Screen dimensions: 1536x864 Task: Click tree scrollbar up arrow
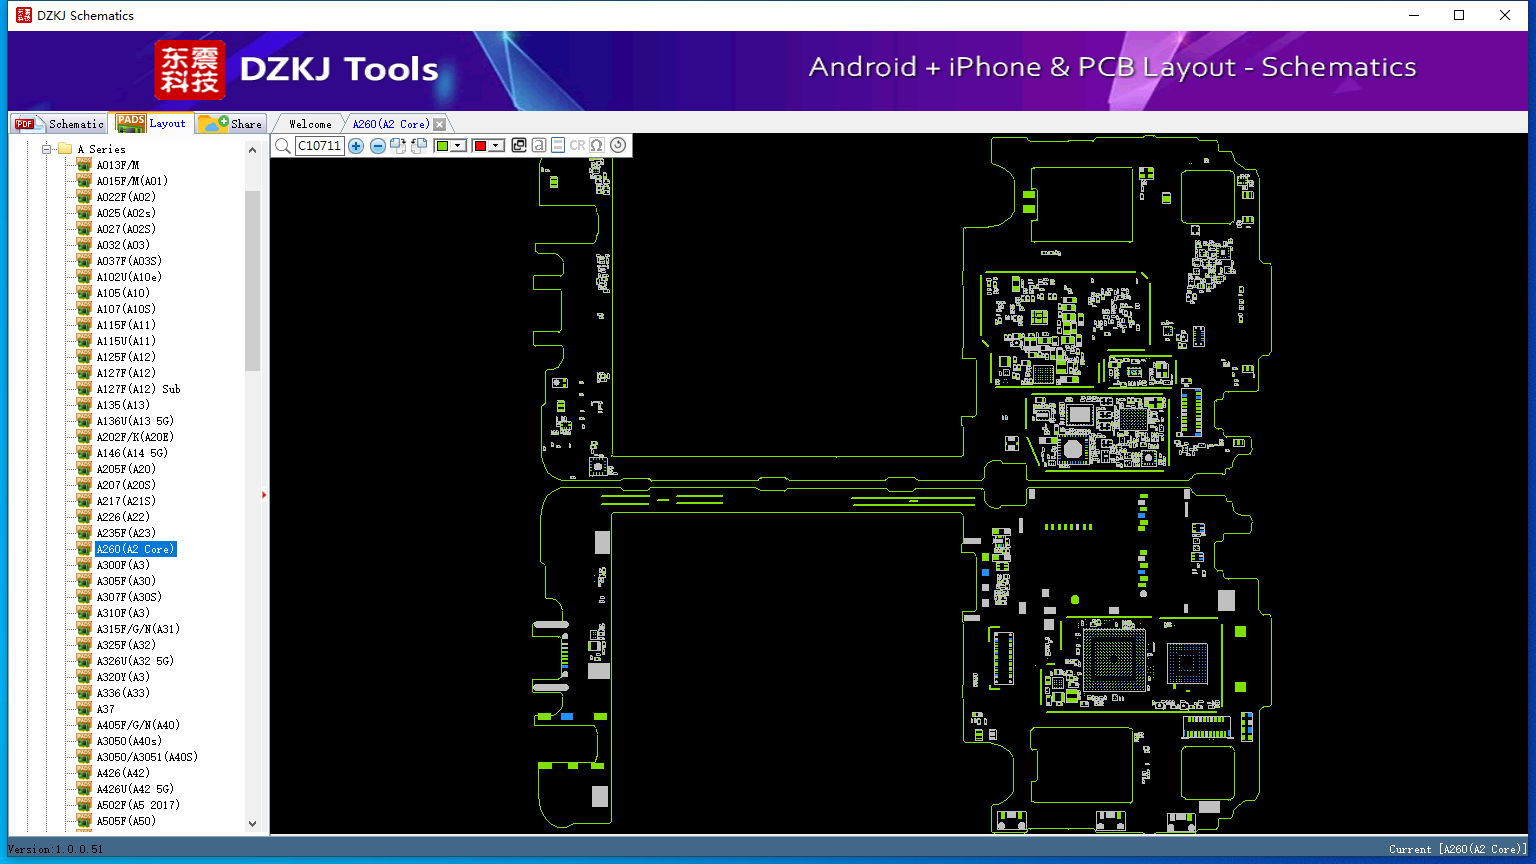pos(252,150)
